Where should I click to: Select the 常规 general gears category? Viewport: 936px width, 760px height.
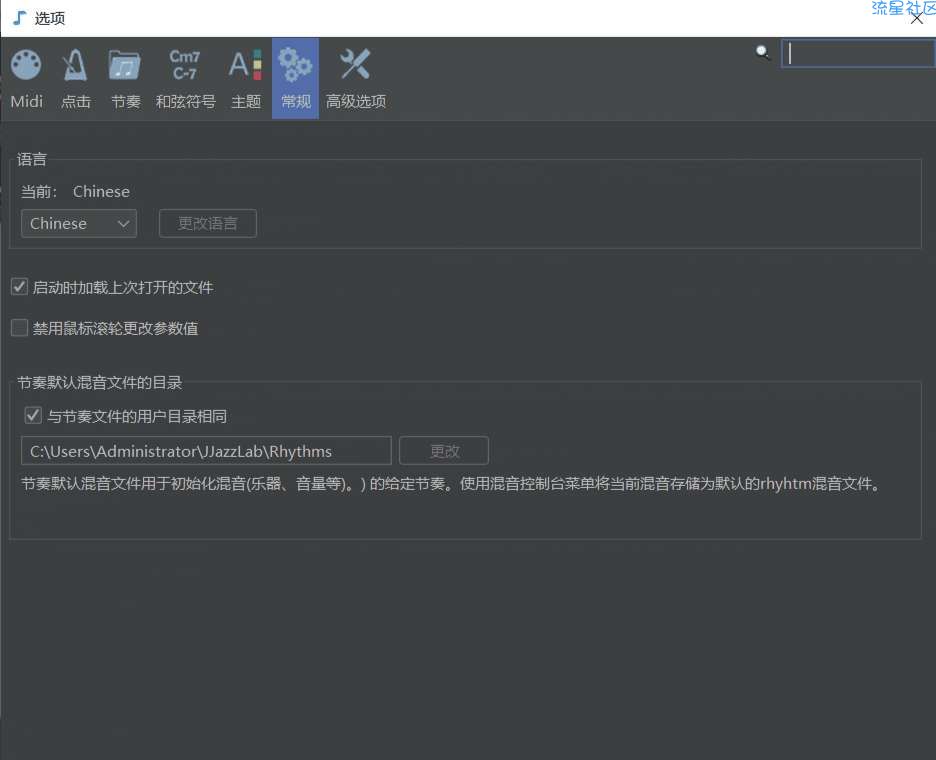[x=295, y=79]
